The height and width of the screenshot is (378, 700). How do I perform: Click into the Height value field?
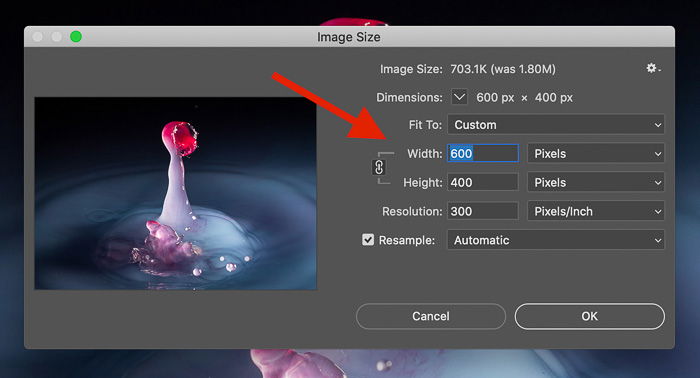point(483,183)
